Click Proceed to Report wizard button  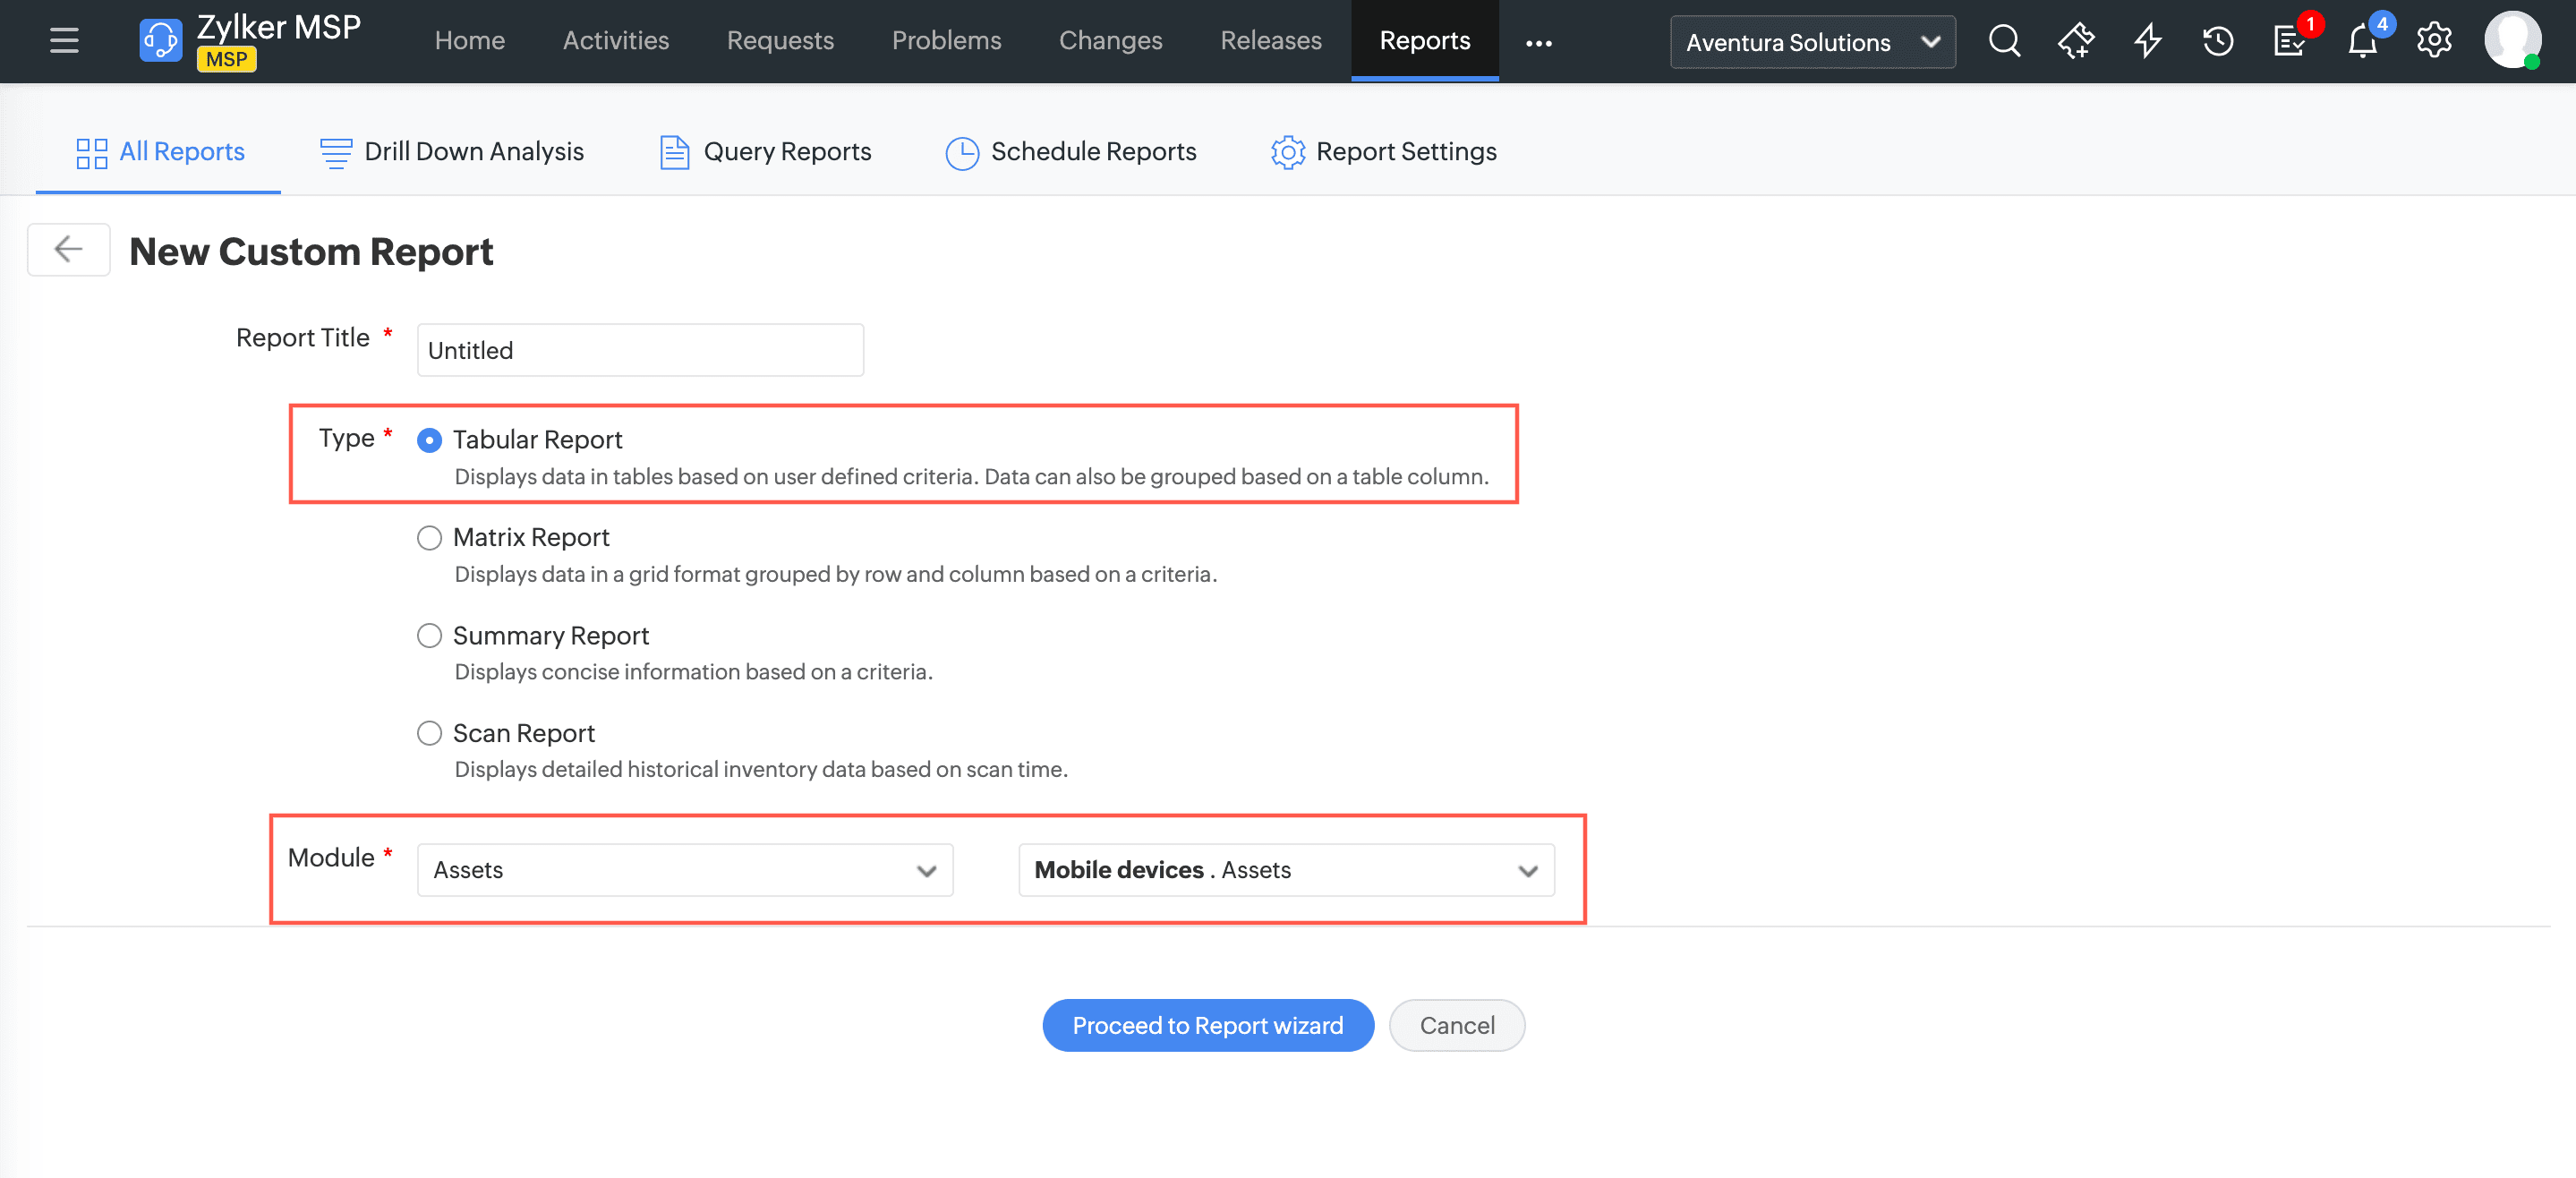(1207, 1025)
